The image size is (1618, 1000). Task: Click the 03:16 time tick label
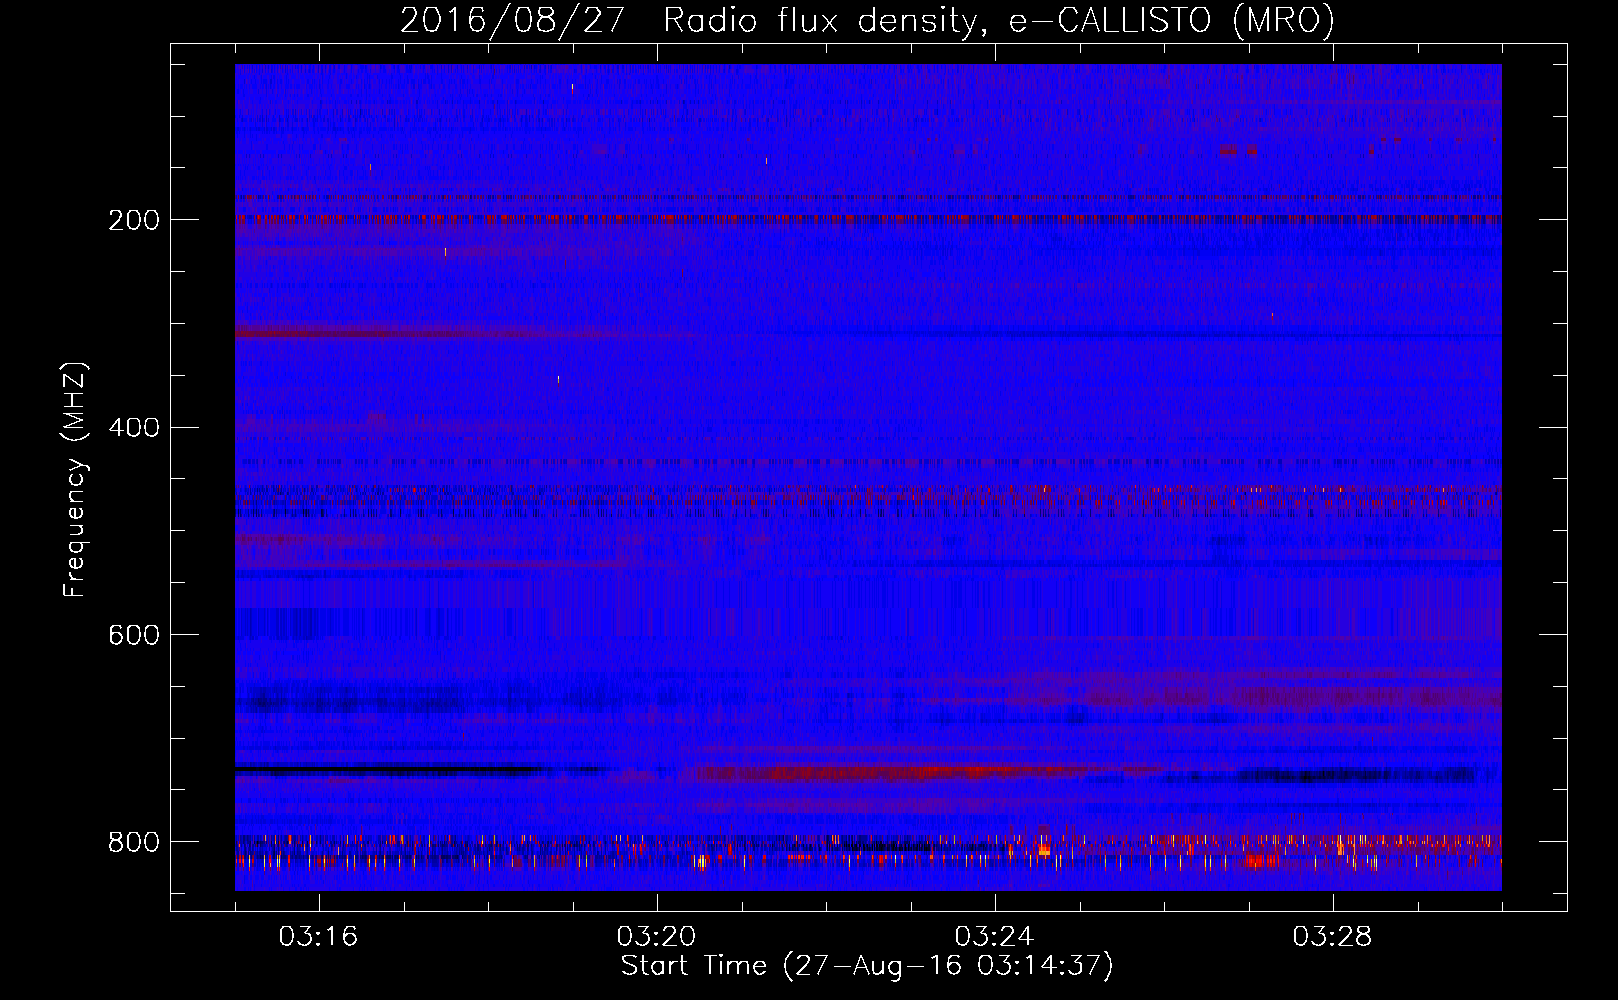pyautogui.click(x=318, y=937)
